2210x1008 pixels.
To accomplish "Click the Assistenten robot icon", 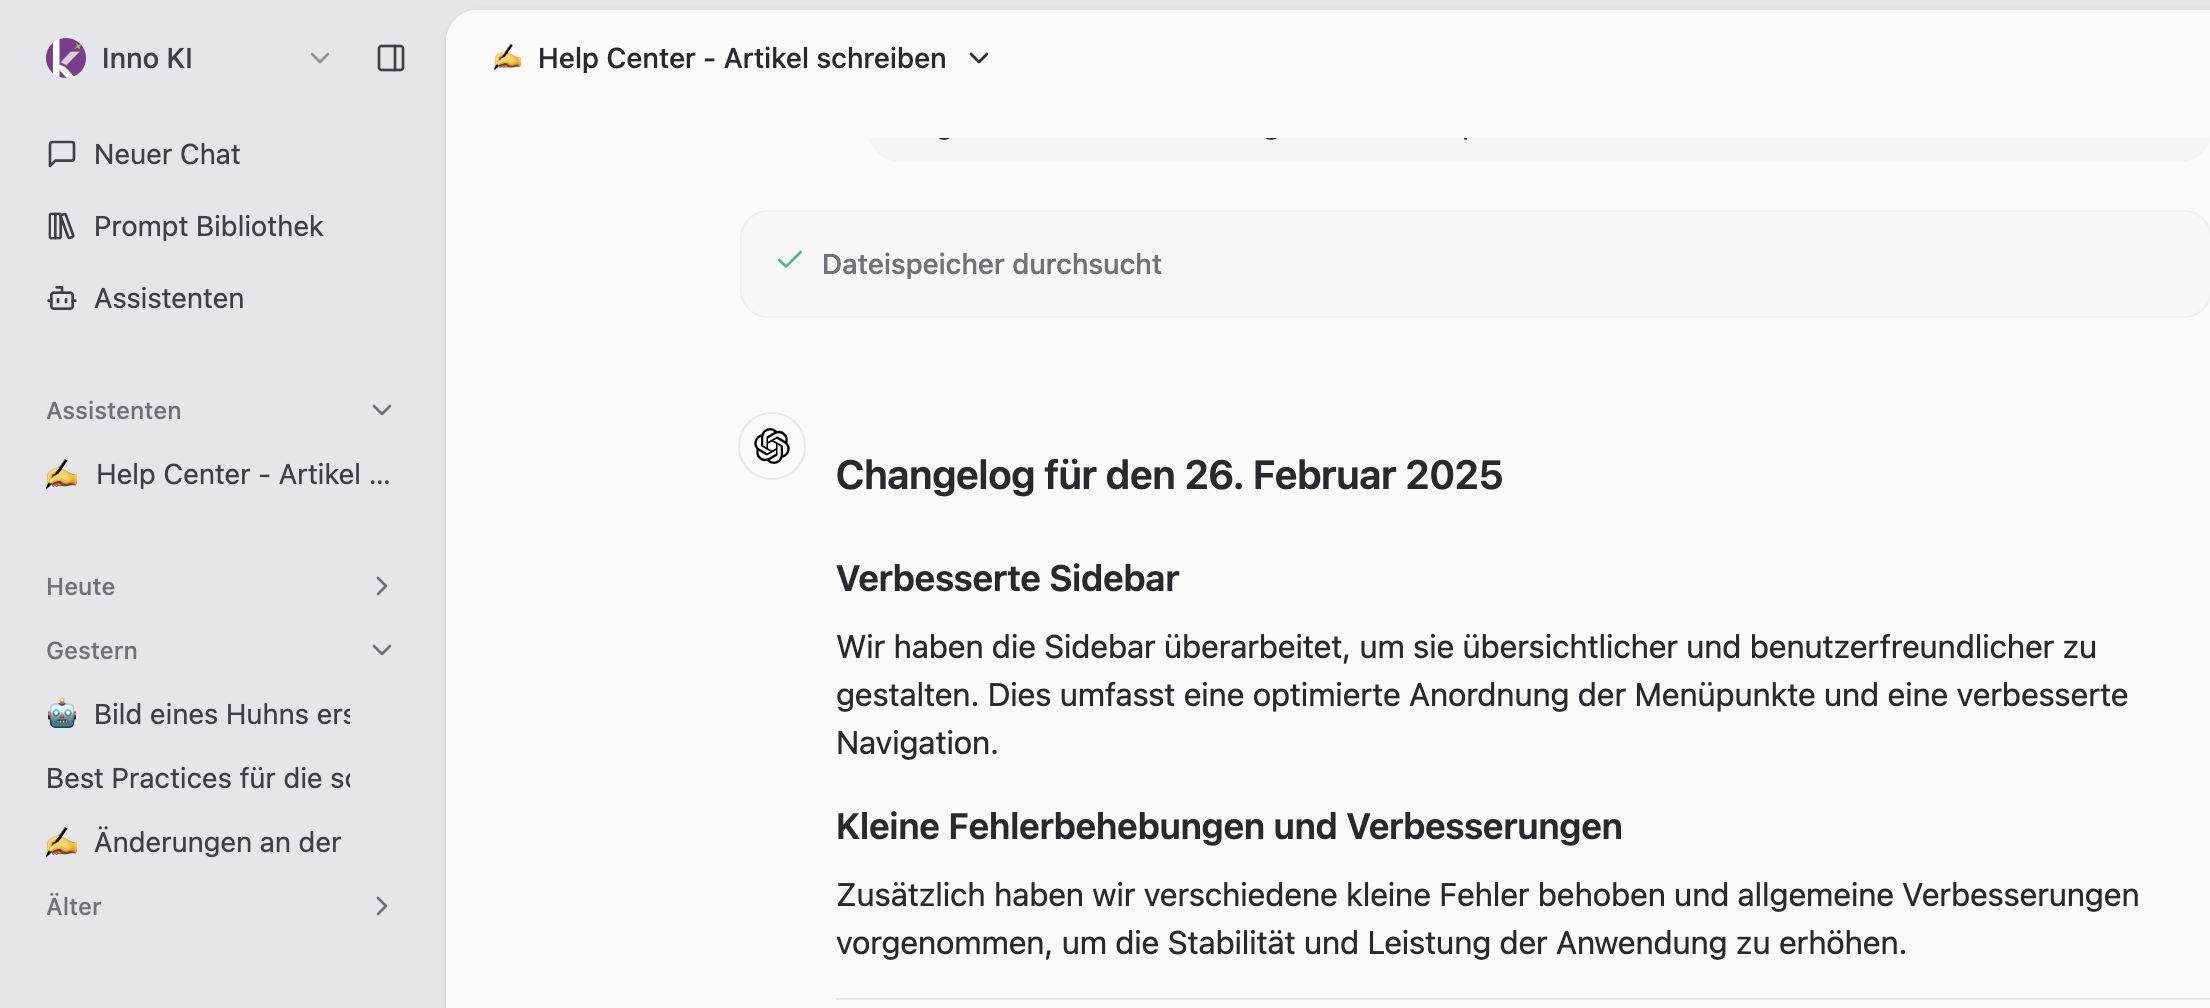I will click(x=62, y=298).
